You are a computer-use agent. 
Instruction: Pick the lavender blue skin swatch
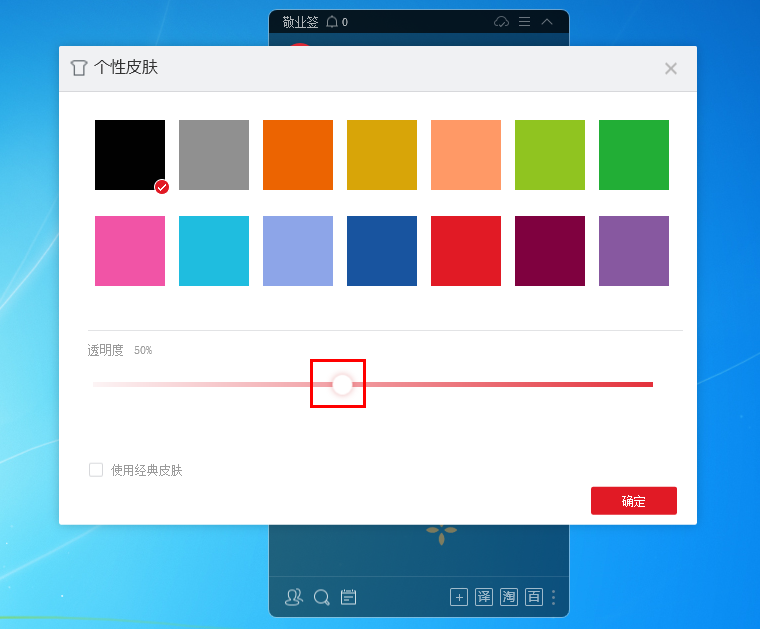(298, 251)
